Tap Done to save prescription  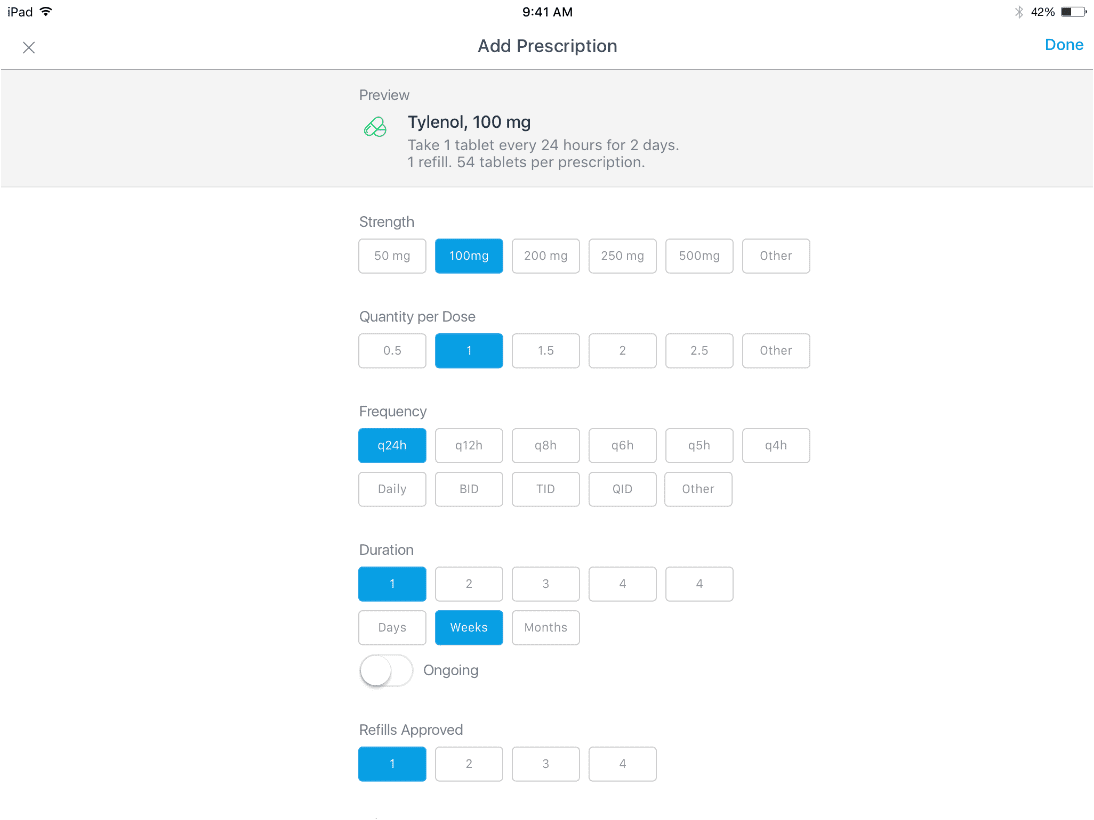coord(1063,45)
